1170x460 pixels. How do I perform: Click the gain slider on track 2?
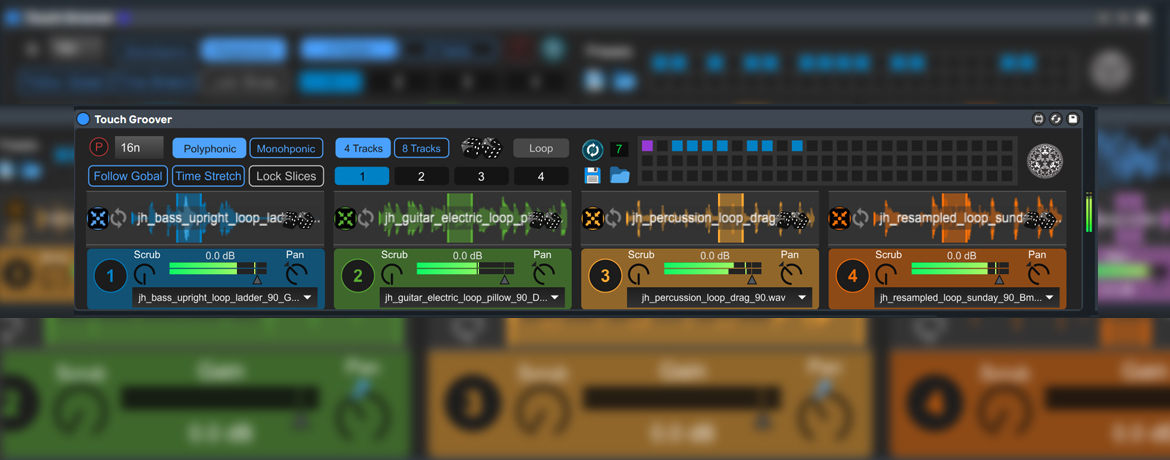(x=465, y=269)
